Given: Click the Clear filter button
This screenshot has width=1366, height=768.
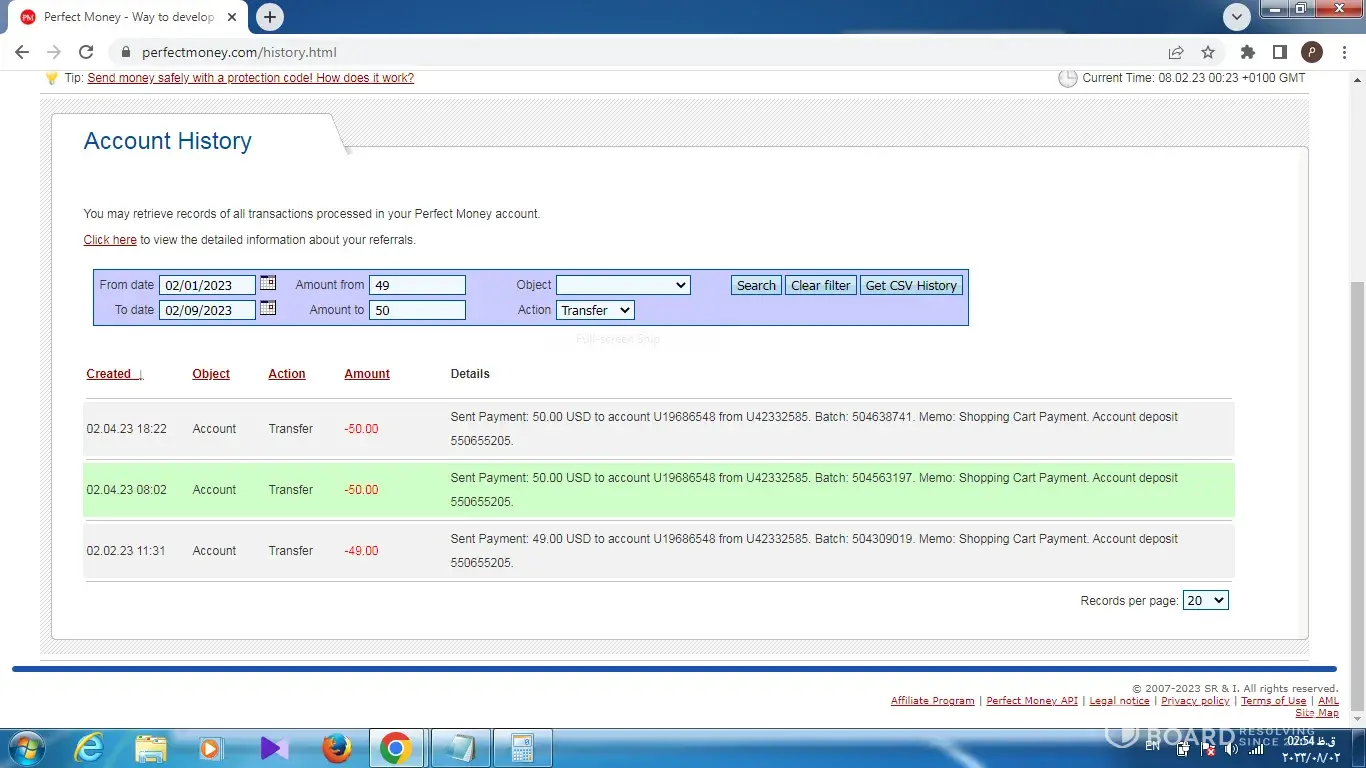Looking at the screenshot, I should tap(820, 285).
